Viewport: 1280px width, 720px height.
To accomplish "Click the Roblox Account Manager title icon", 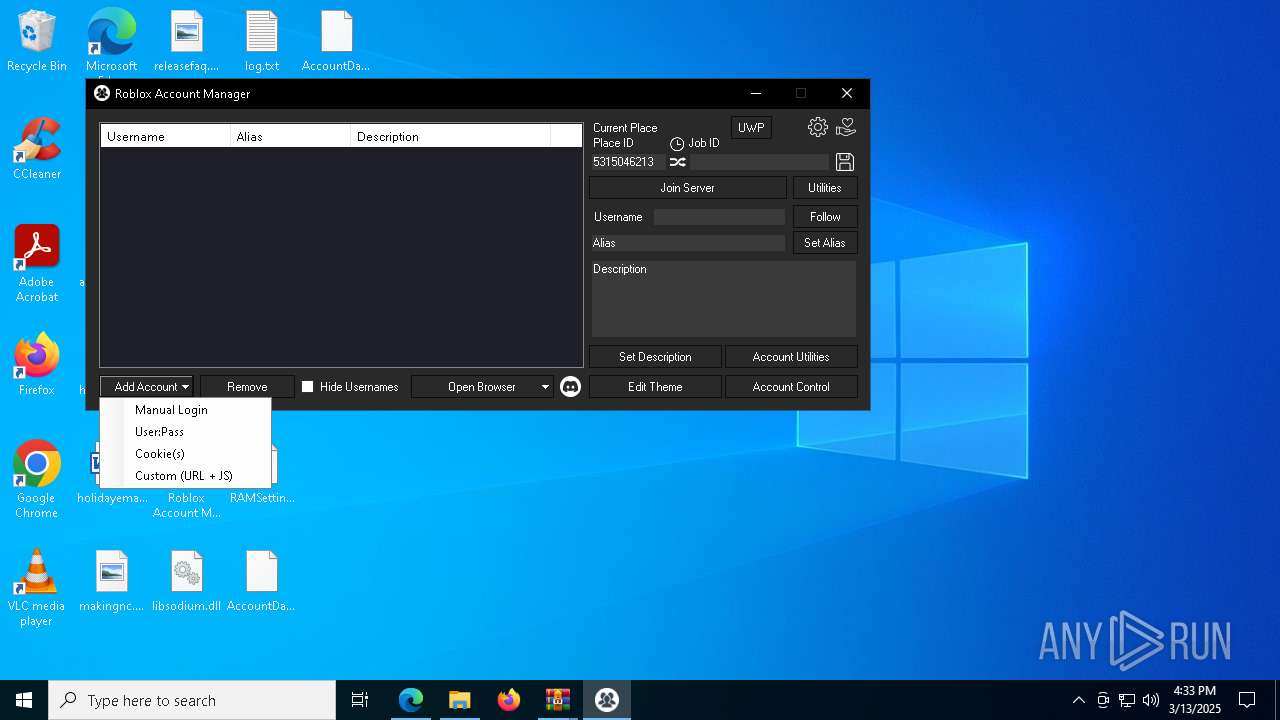I will click(102, 93).
